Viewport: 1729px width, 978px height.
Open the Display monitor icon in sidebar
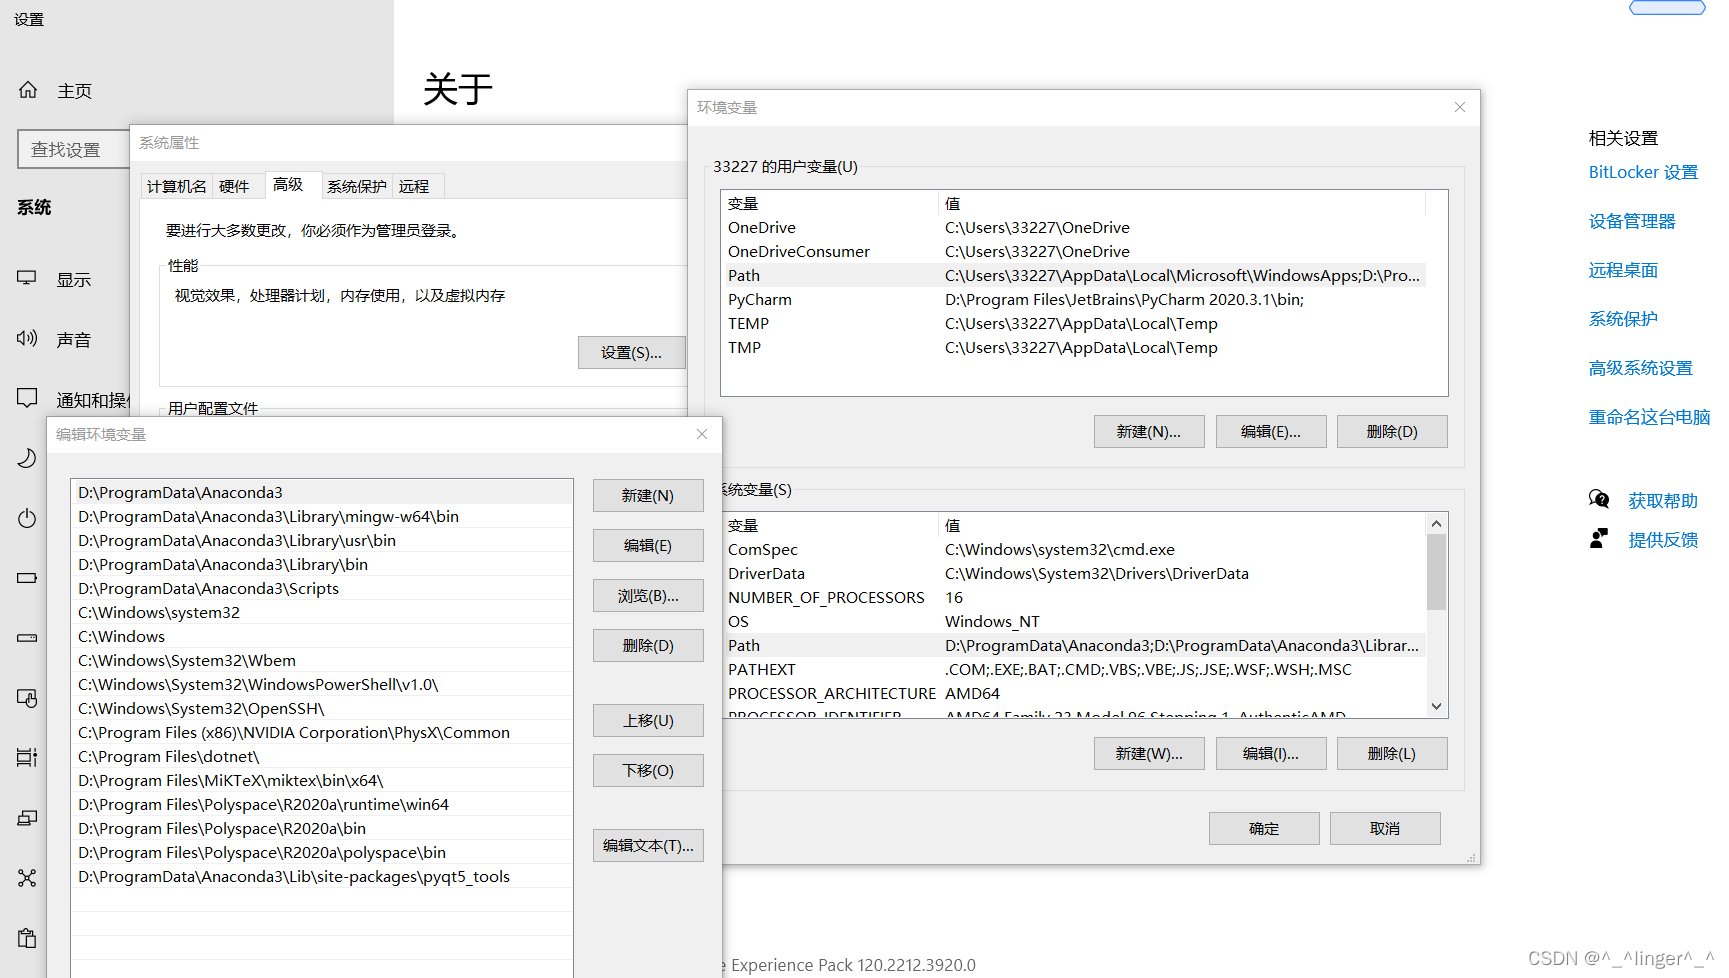pos(27,278)
